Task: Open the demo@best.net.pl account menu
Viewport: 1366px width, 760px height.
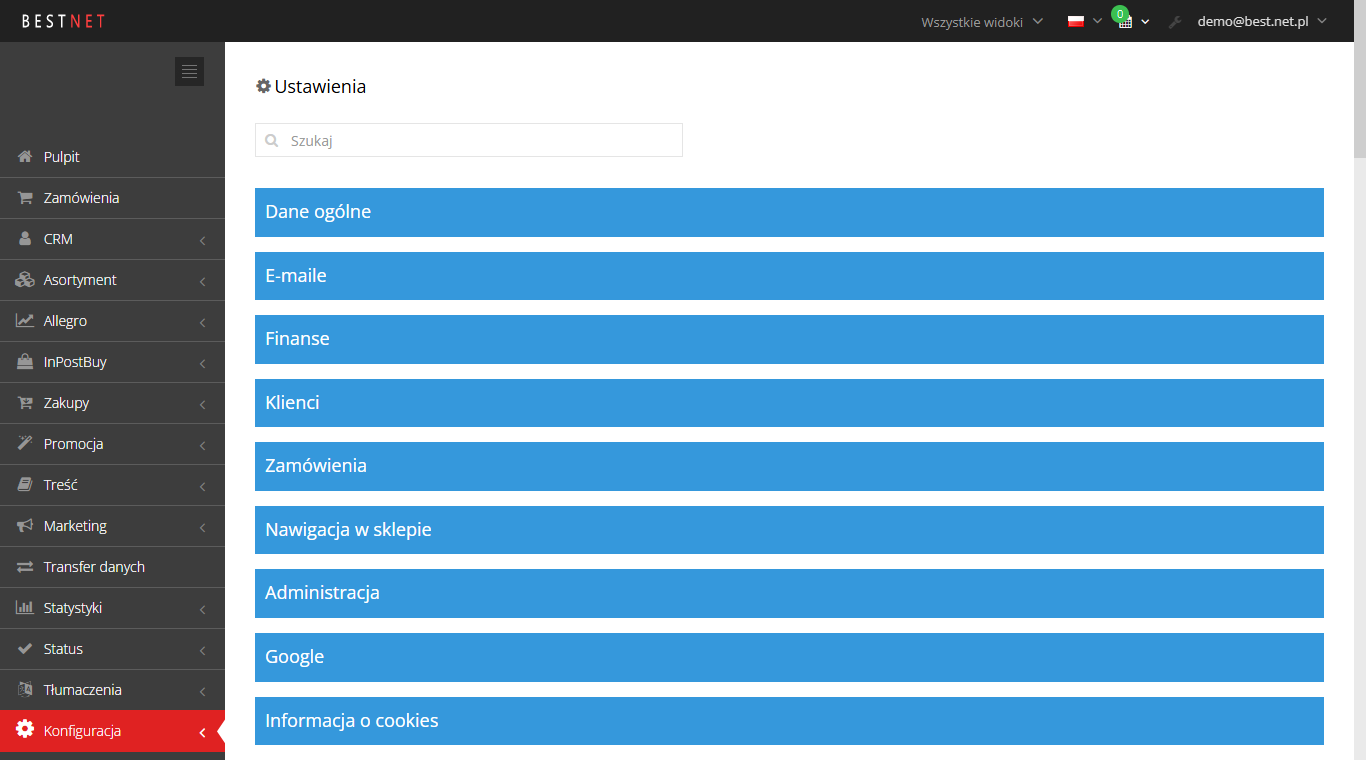Action: (1262, 21)
